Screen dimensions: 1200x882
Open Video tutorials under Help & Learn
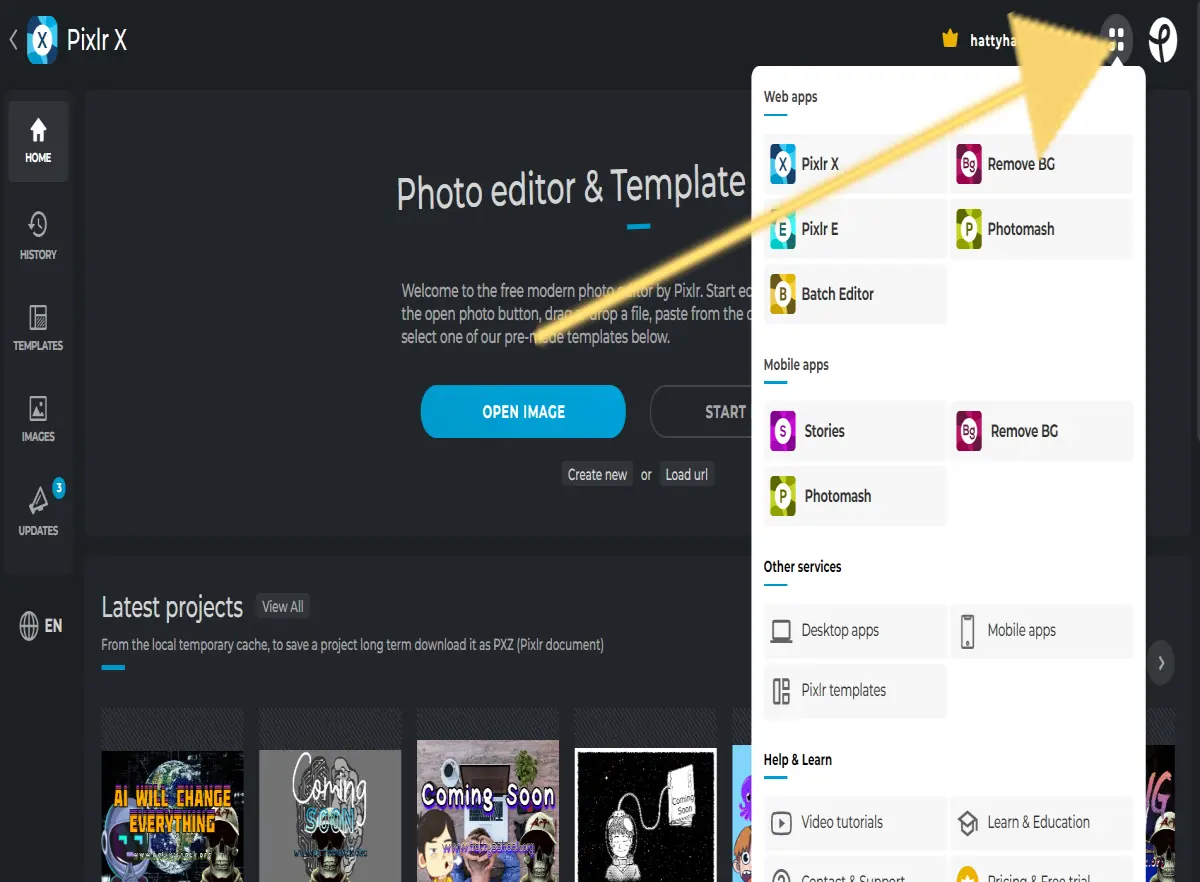(x=855, y=823)
